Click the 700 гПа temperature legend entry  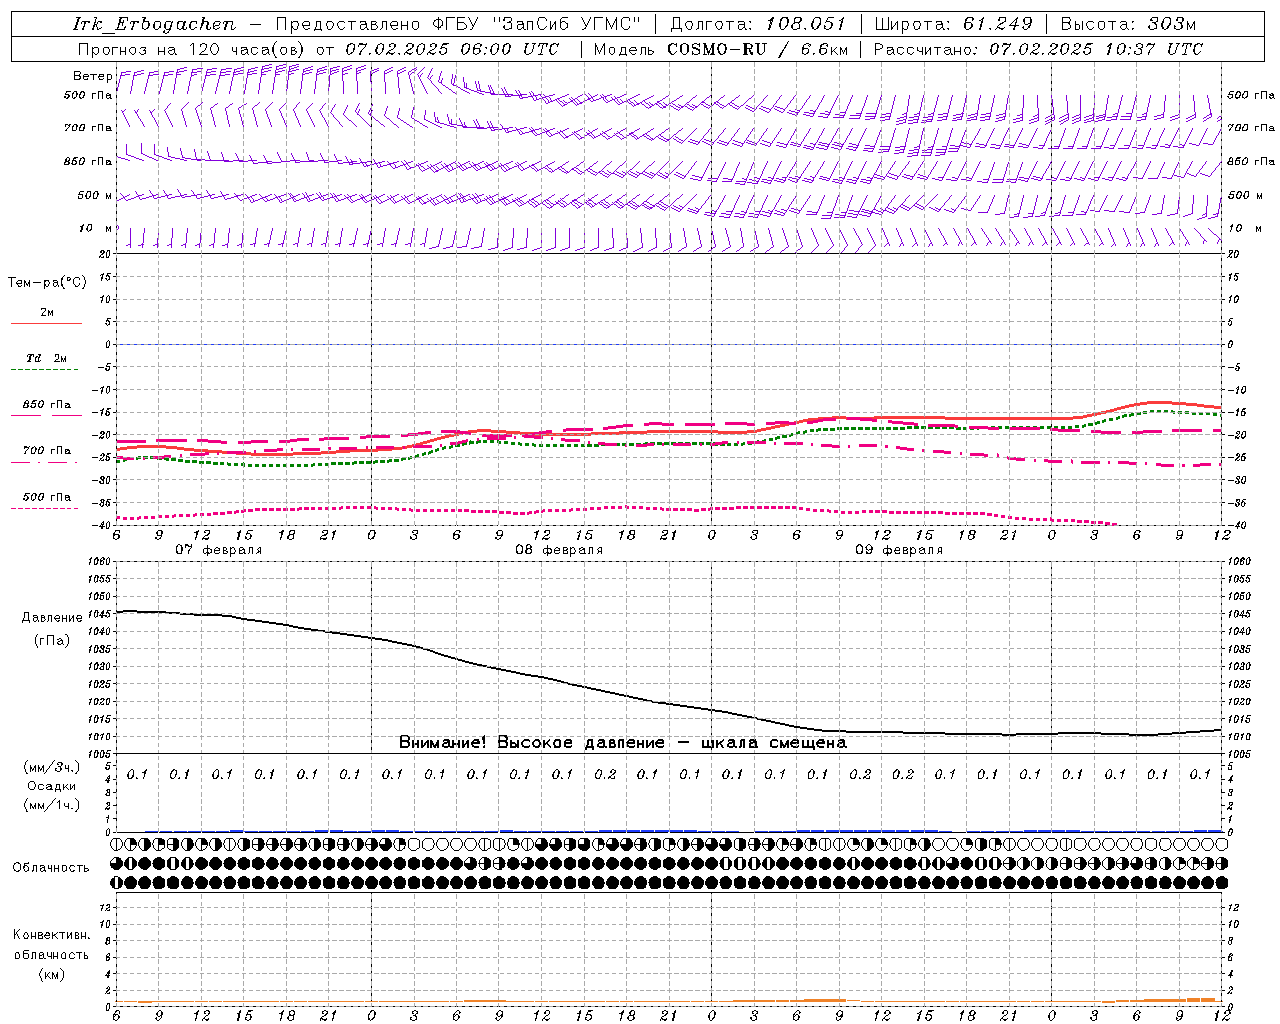click(x=47, y=451)
